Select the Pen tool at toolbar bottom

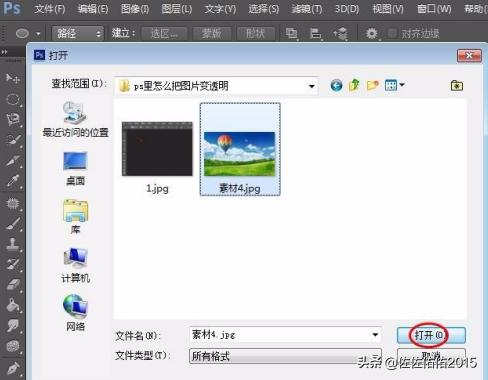click(x=13, y=368)
